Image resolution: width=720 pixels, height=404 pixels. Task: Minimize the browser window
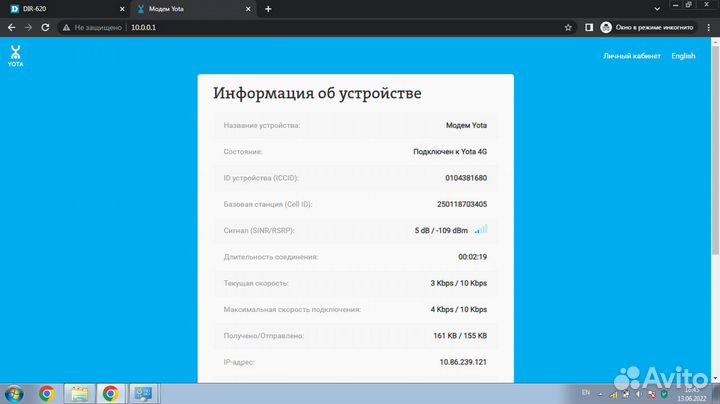pyautogui.click(x=675, y=5)
